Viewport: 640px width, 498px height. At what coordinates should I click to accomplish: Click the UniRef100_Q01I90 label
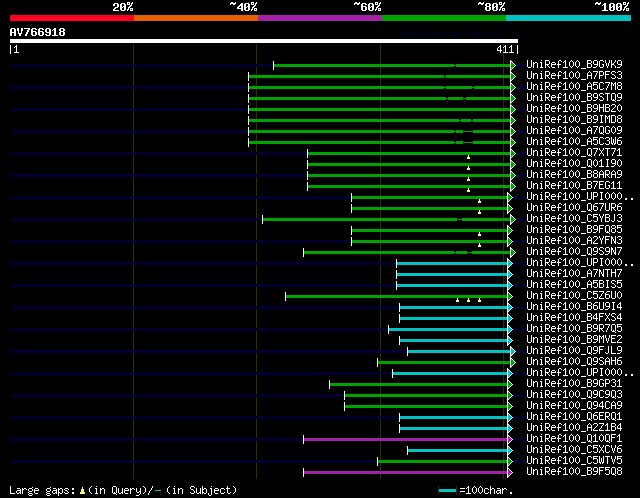tap(574, 164)
